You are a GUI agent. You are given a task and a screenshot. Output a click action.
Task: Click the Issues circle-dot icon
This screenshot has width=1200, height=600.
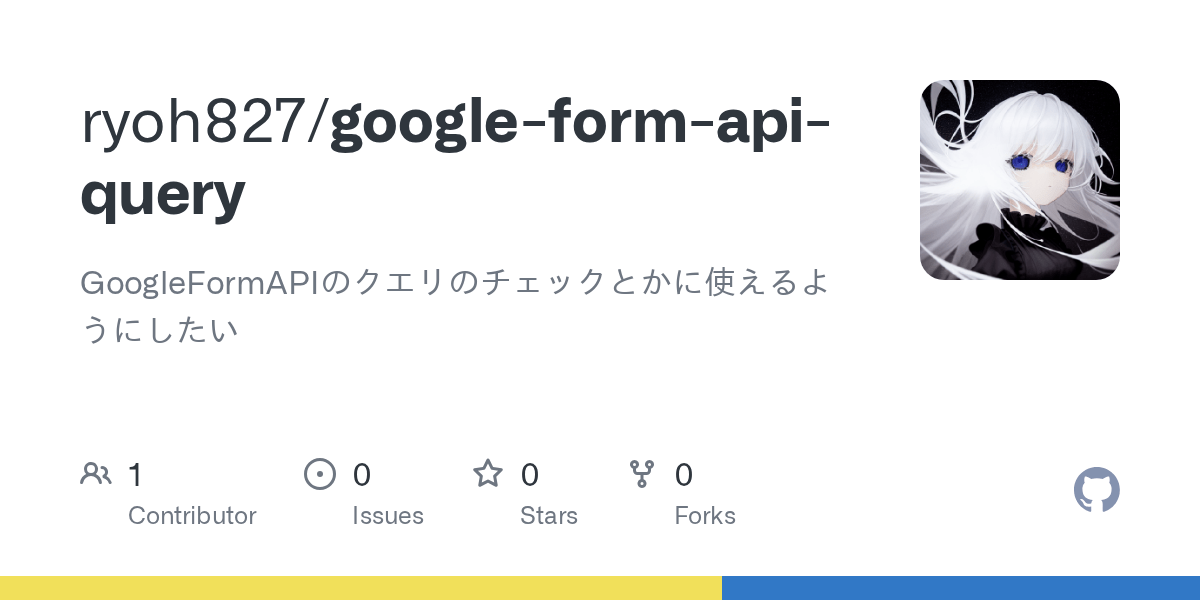point(319,474)
